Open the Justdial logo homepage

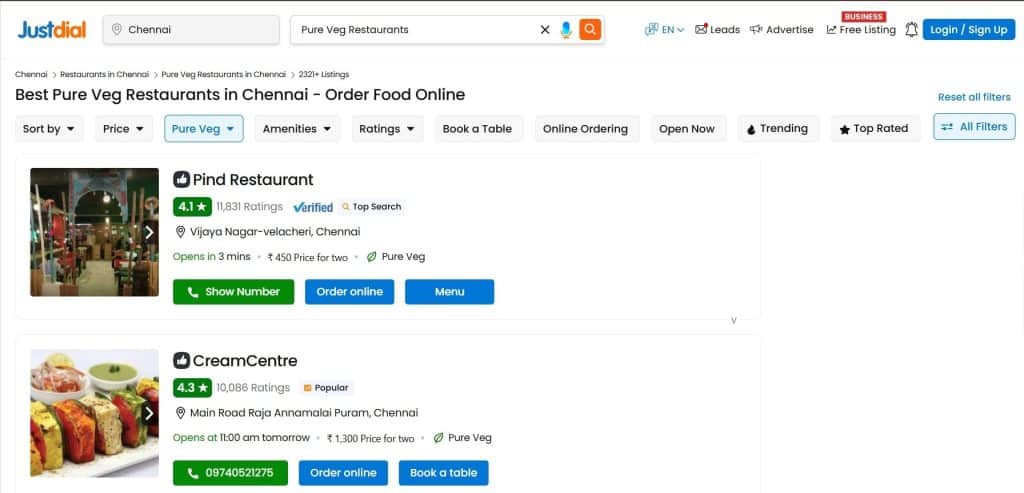(x=52, y=29)
